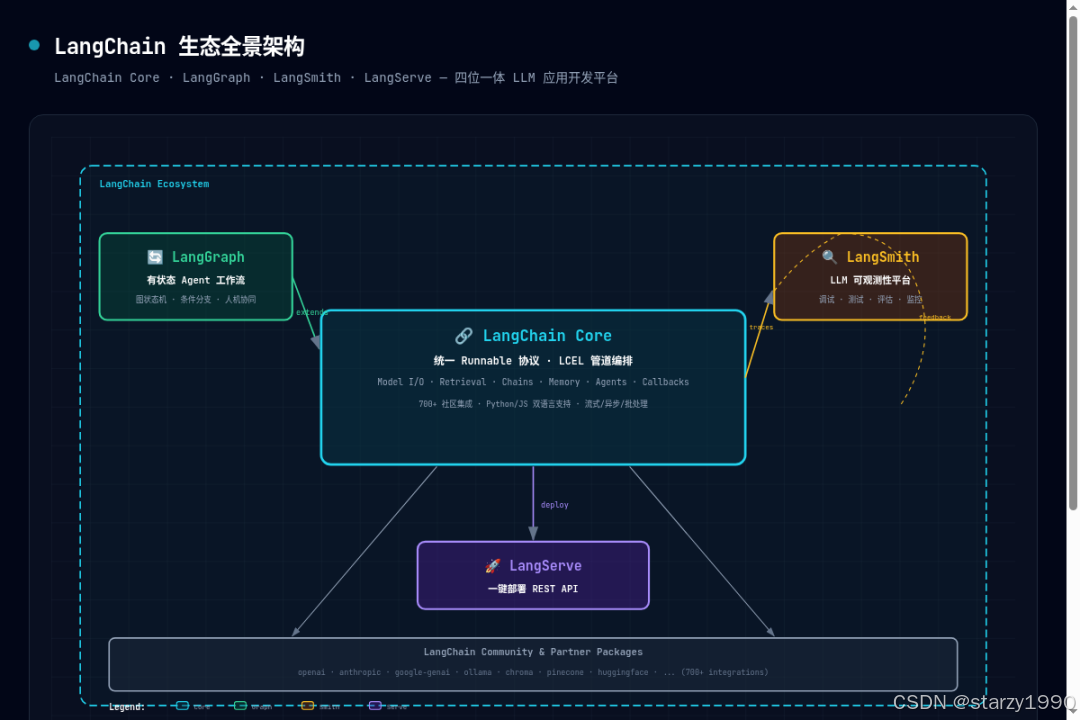Image resolution: width=1080 pixels, height=720 pixels.
Task: Click the '图状态机 · 条件分支 · 人机协同' line
Action: point(196,299)
